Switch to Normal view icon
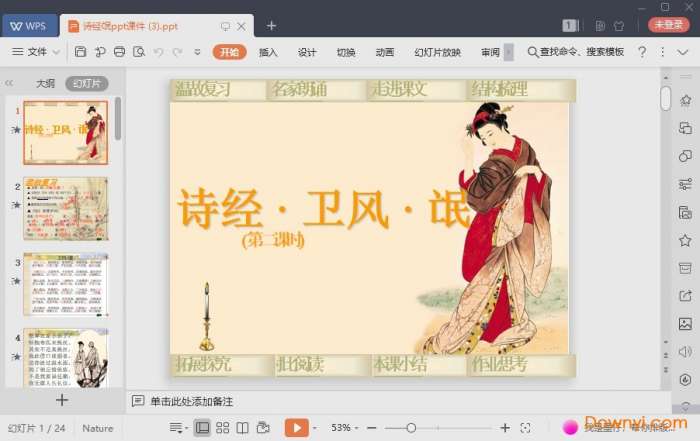This screenshot has width=700, height=441. pos(202,428)
